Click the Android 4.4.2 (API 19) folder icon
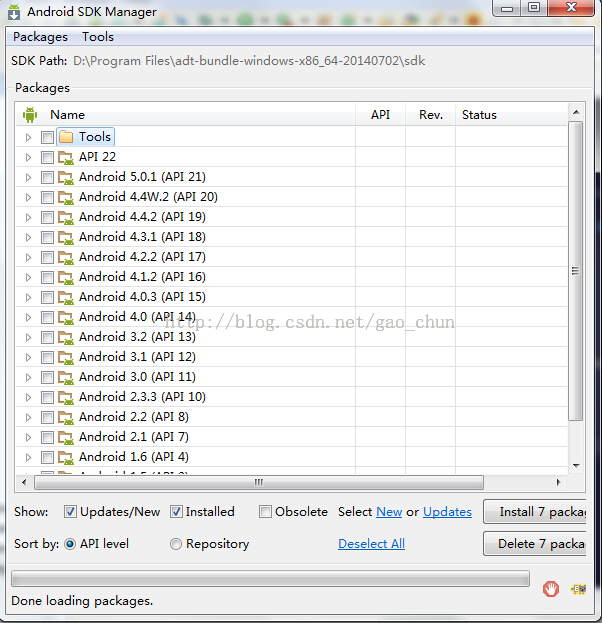The width and height of the screenshot is (602, 623). (66, 217)
